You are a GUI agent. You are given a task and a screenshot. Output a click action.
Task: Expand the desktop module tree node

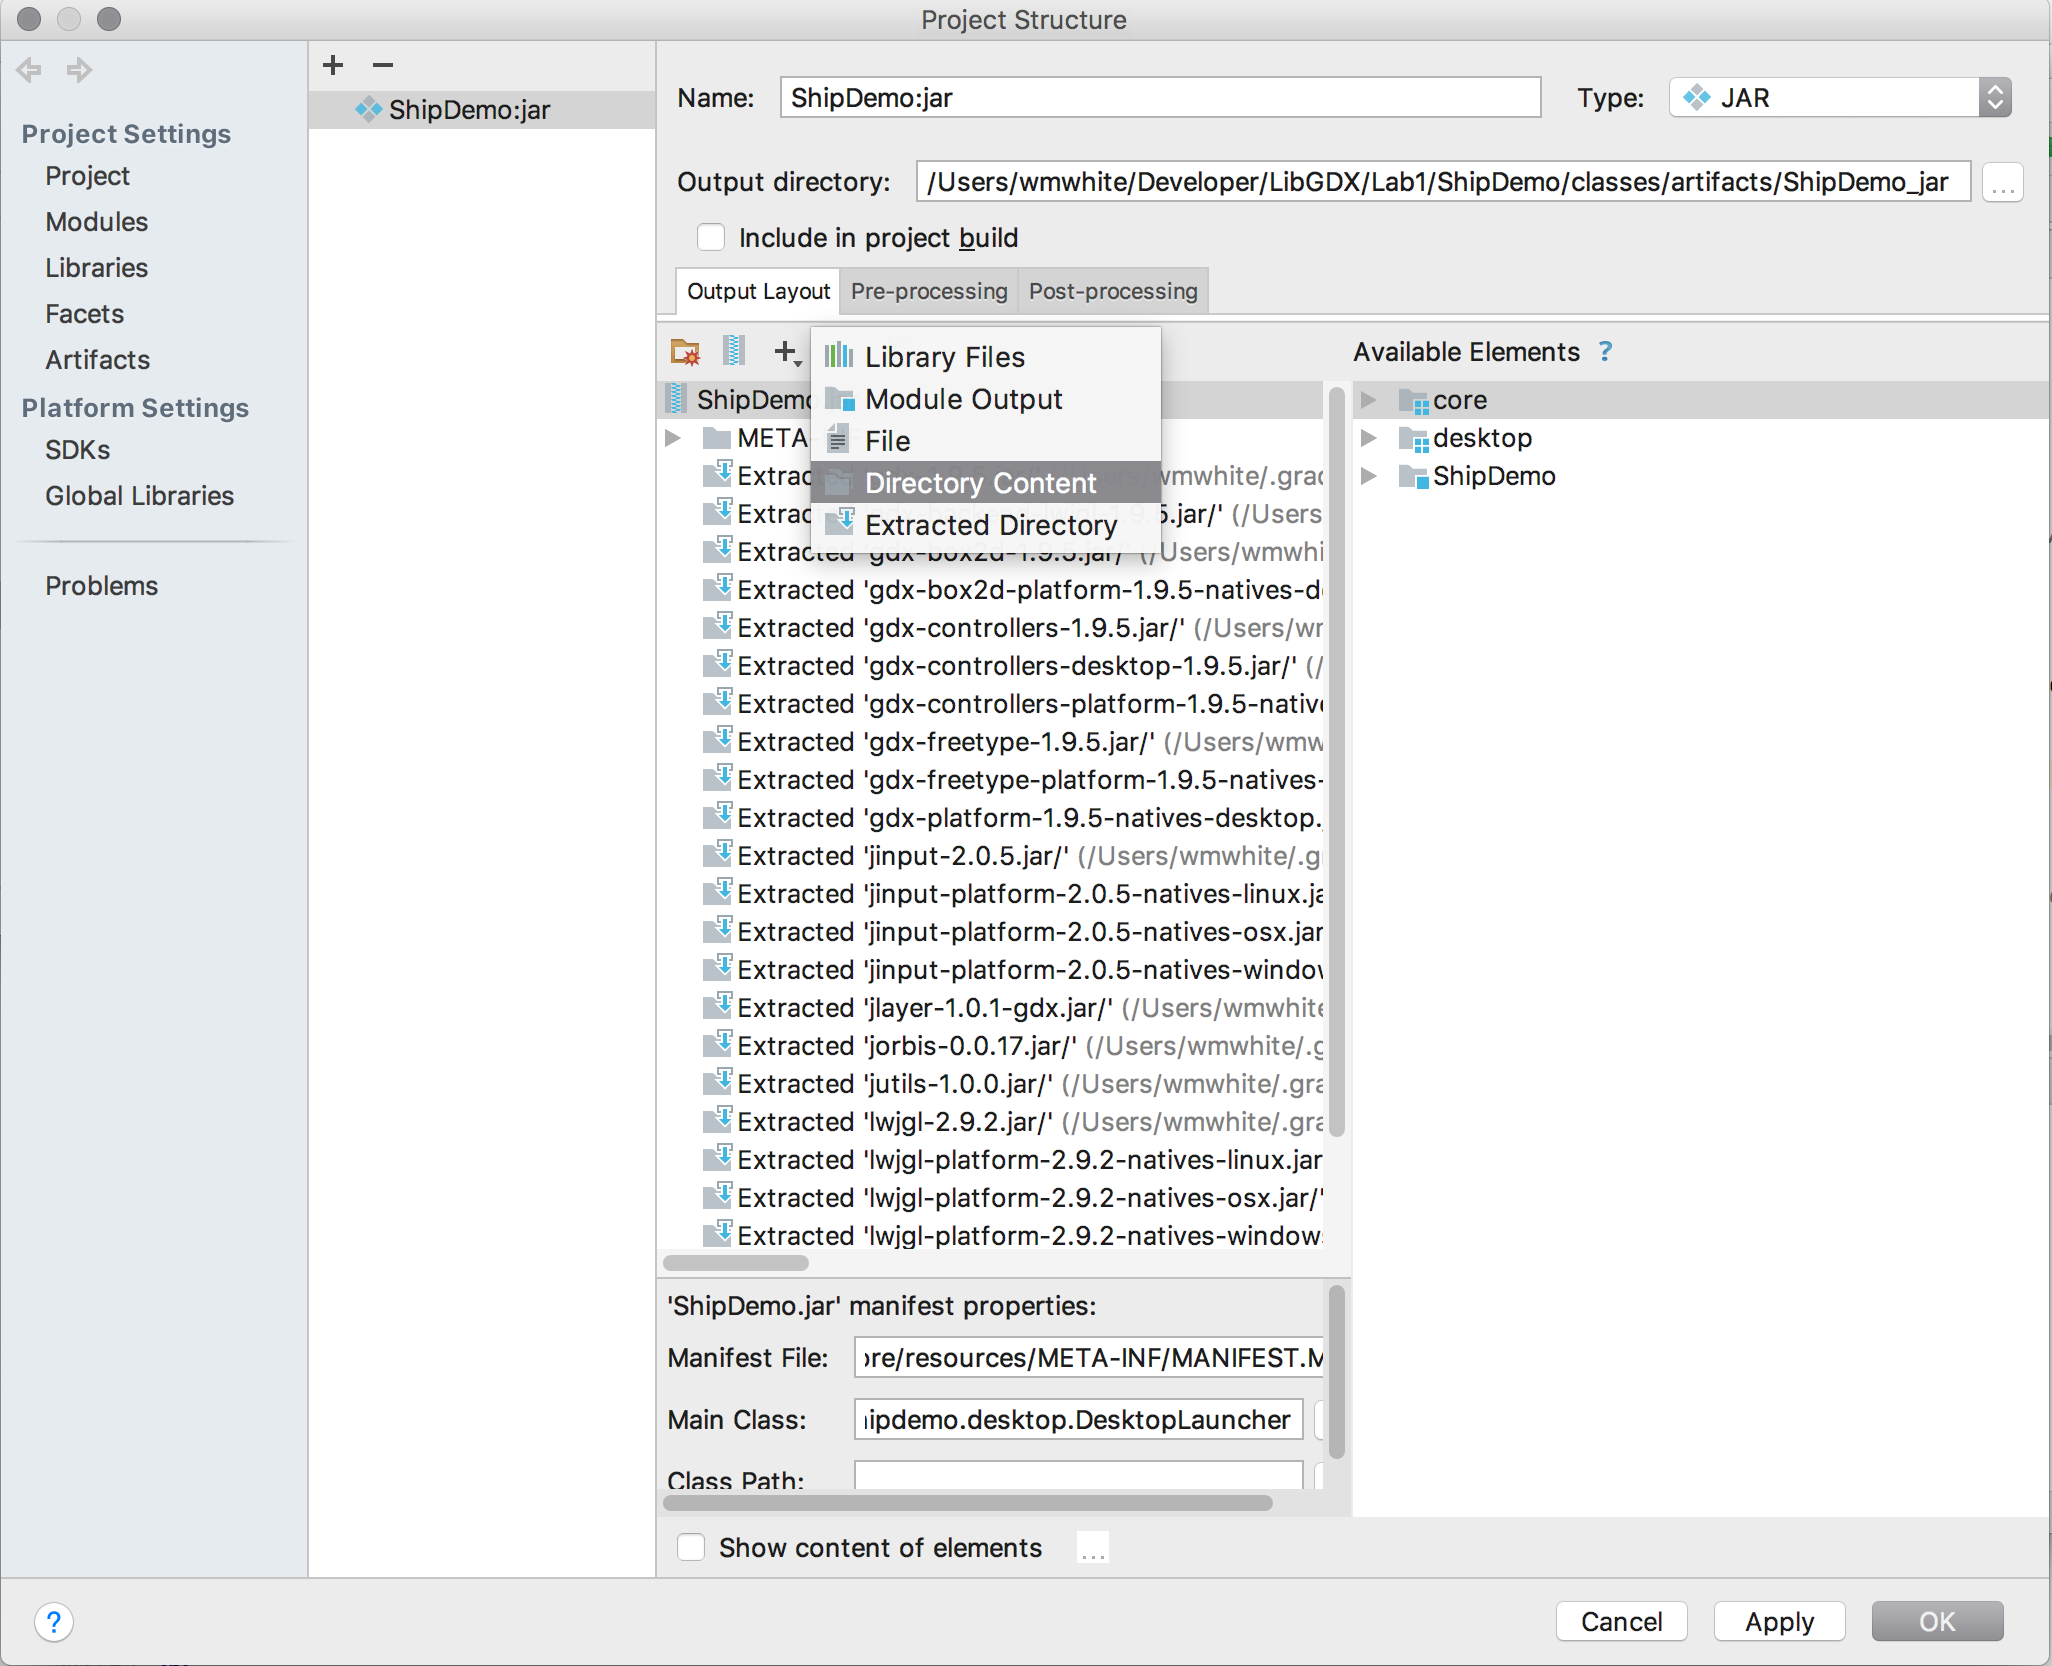[x=1368, y=438]
